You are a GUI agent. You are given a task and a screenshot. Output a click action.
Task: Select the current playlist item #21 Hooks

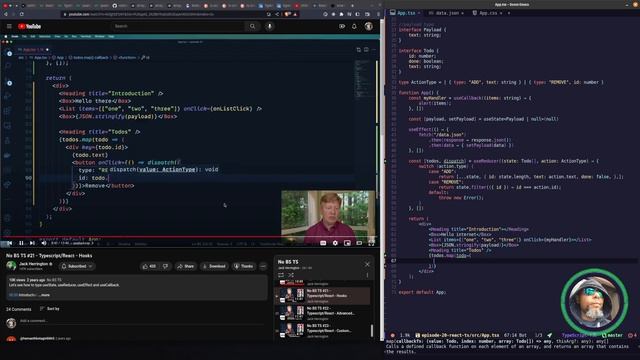[x=322, y=296]
